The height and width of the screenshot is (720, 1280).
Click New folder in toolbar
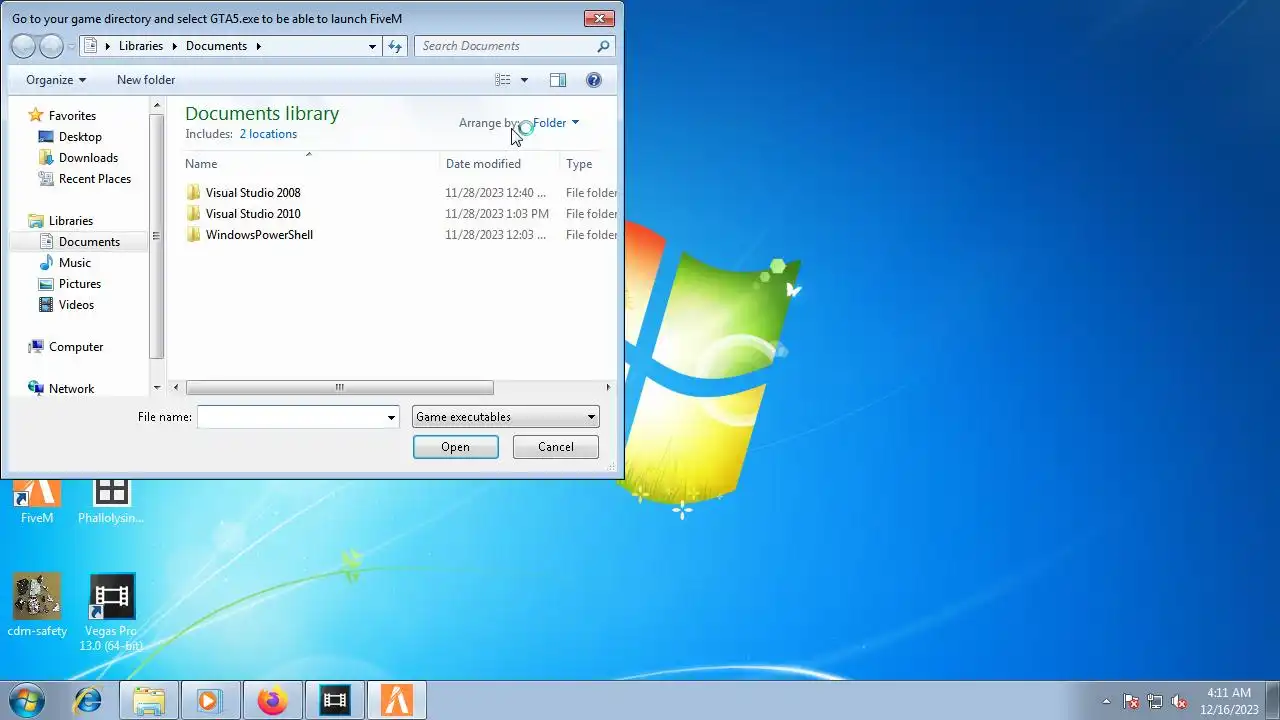[146, 80]
